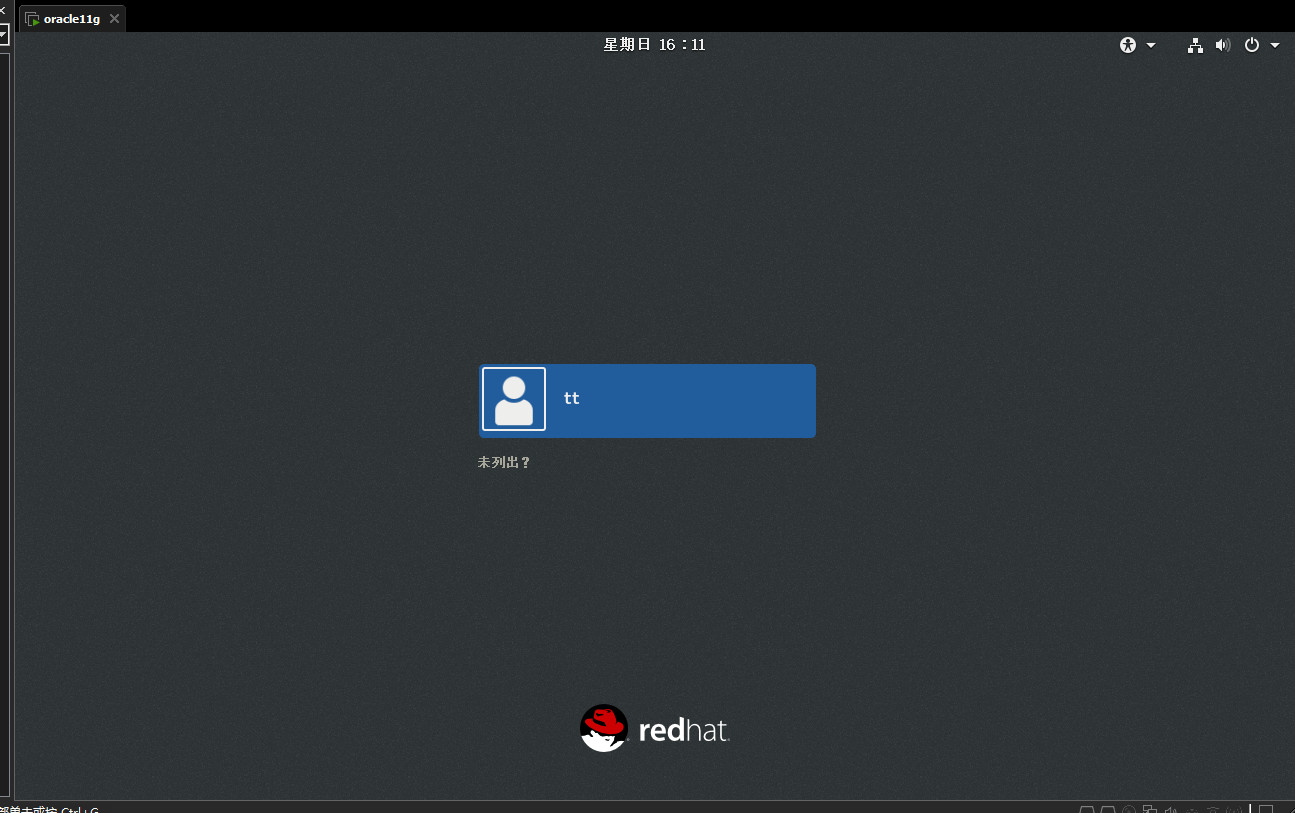Image resolution: width=1295 pixels, height=813 pixels.
Task: Click the 未列出？ link
Action: point(504,463)
